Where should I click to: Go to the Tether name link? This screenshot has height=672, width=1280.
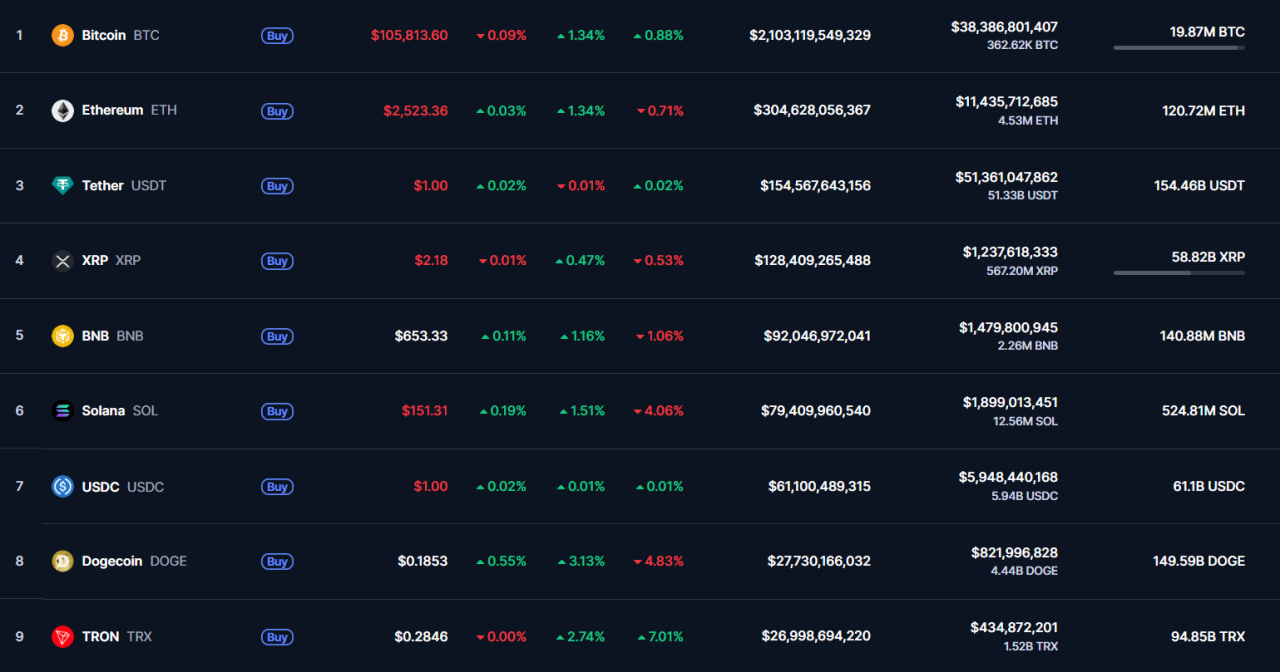click(x=103, y=185)
